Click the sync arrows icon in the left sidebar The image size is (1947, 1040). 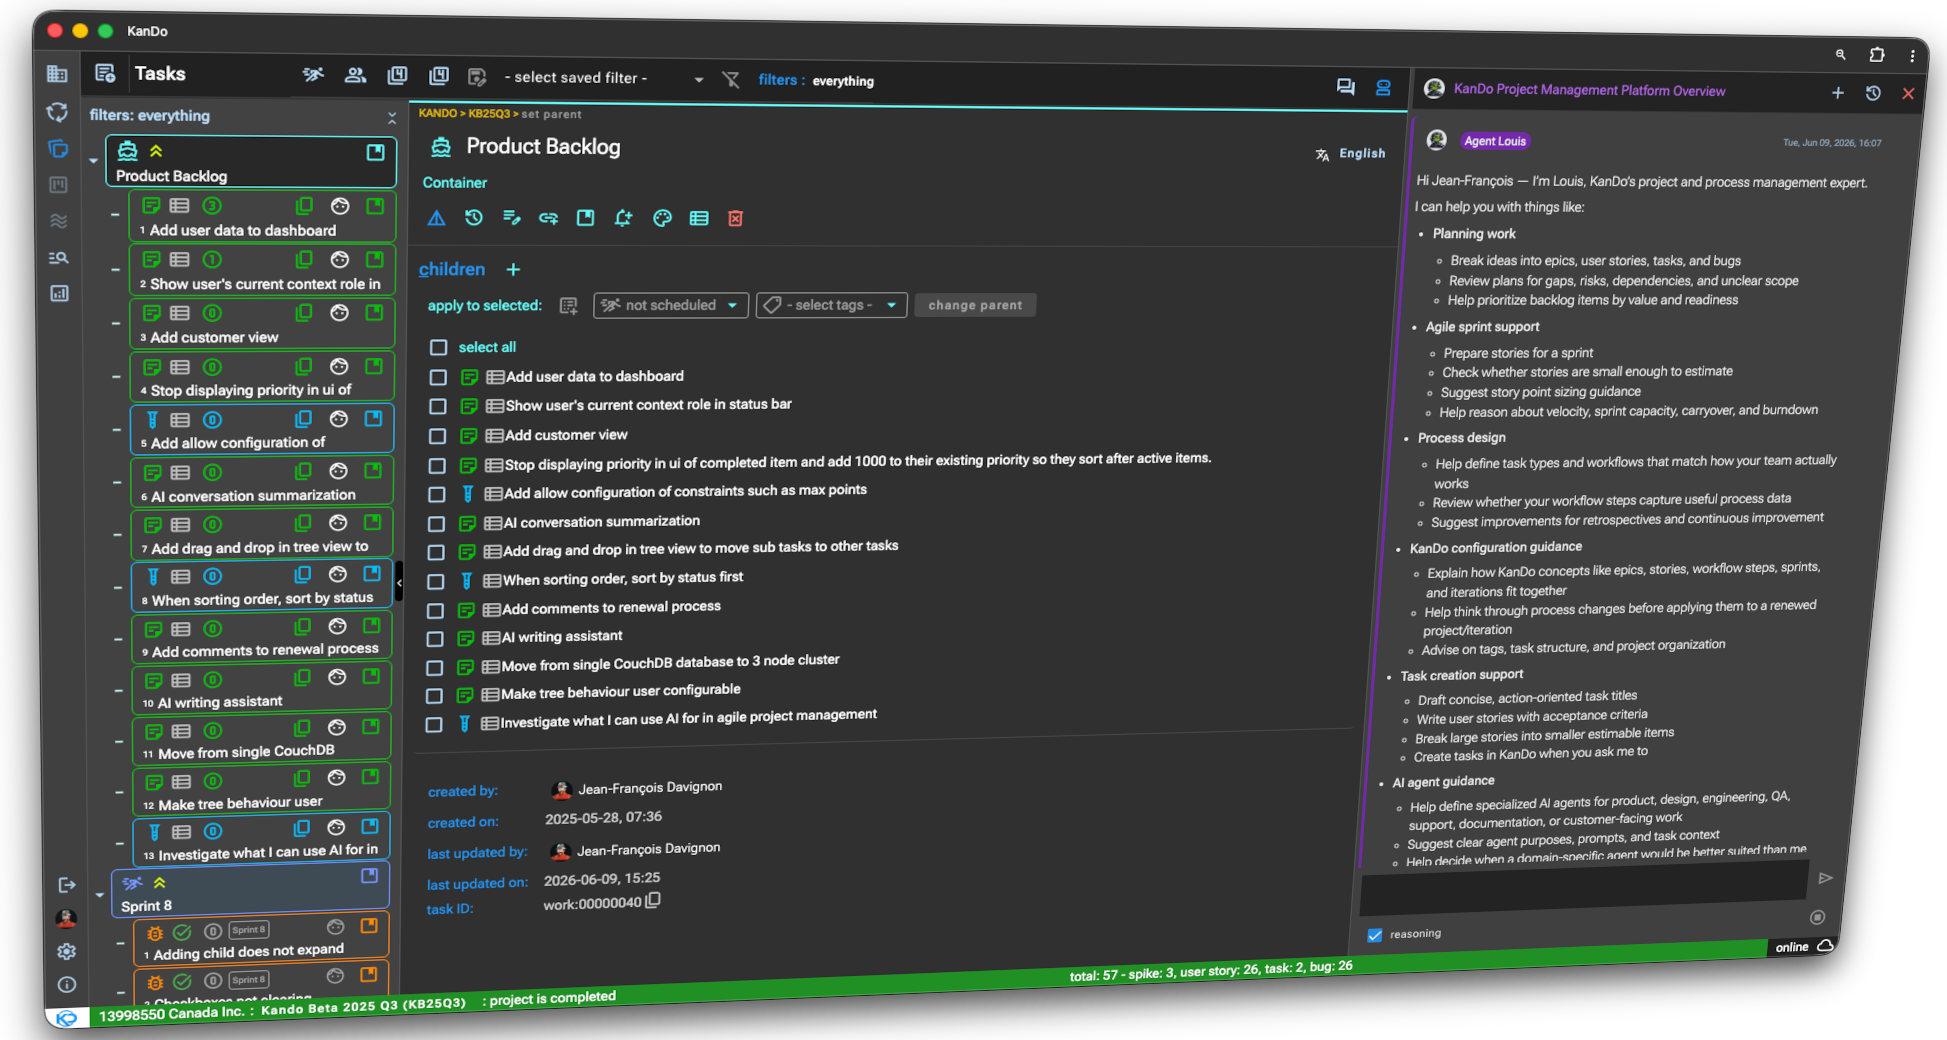click(x=58, y=112)
